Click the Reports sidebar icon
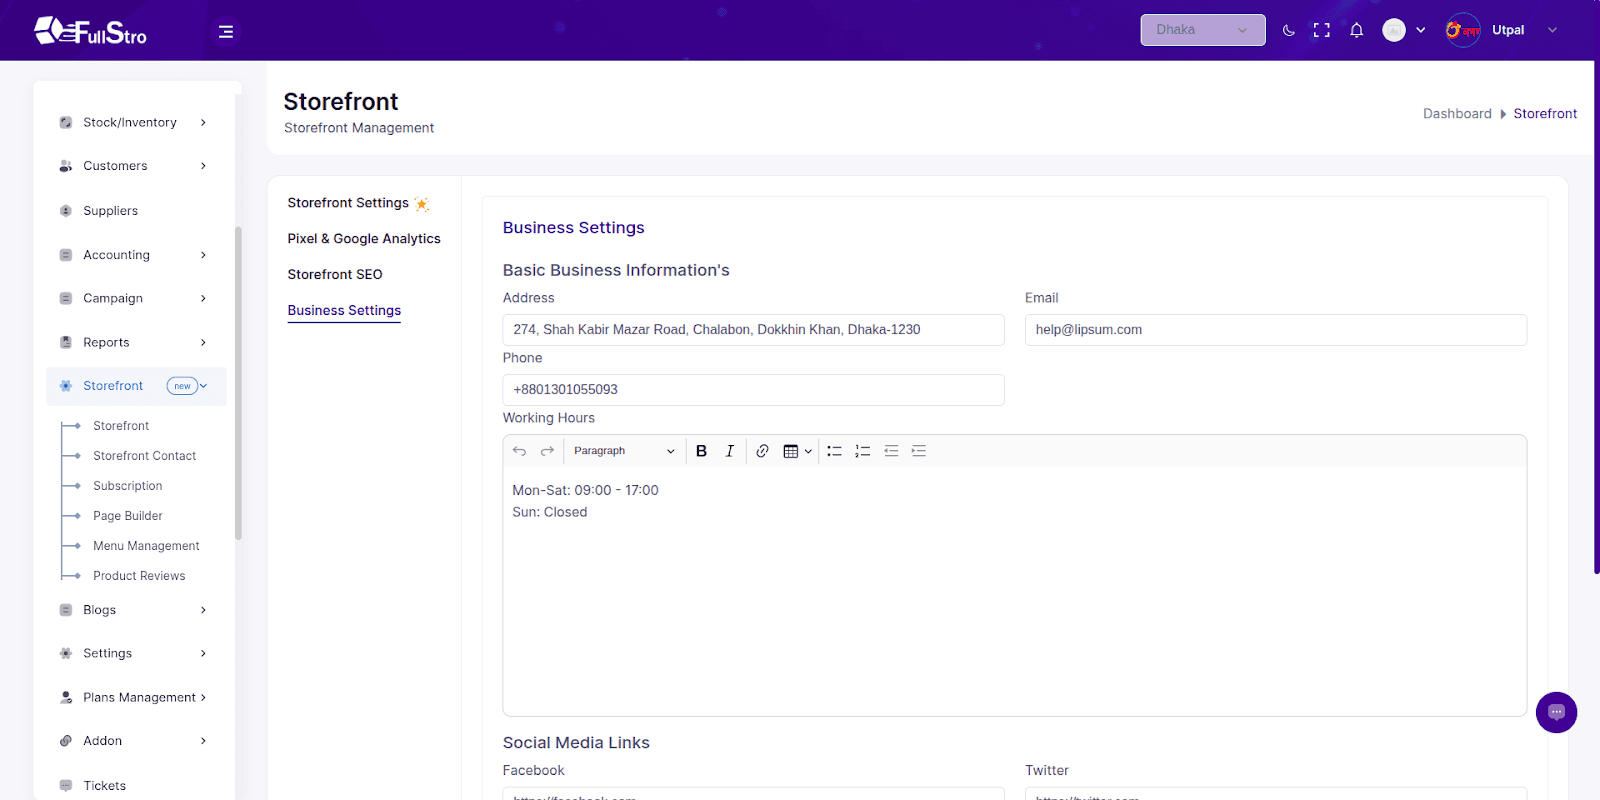Image resolution: width=1600 pixels, height=800 pixels. pyautogui.click(x=66, y=342)
